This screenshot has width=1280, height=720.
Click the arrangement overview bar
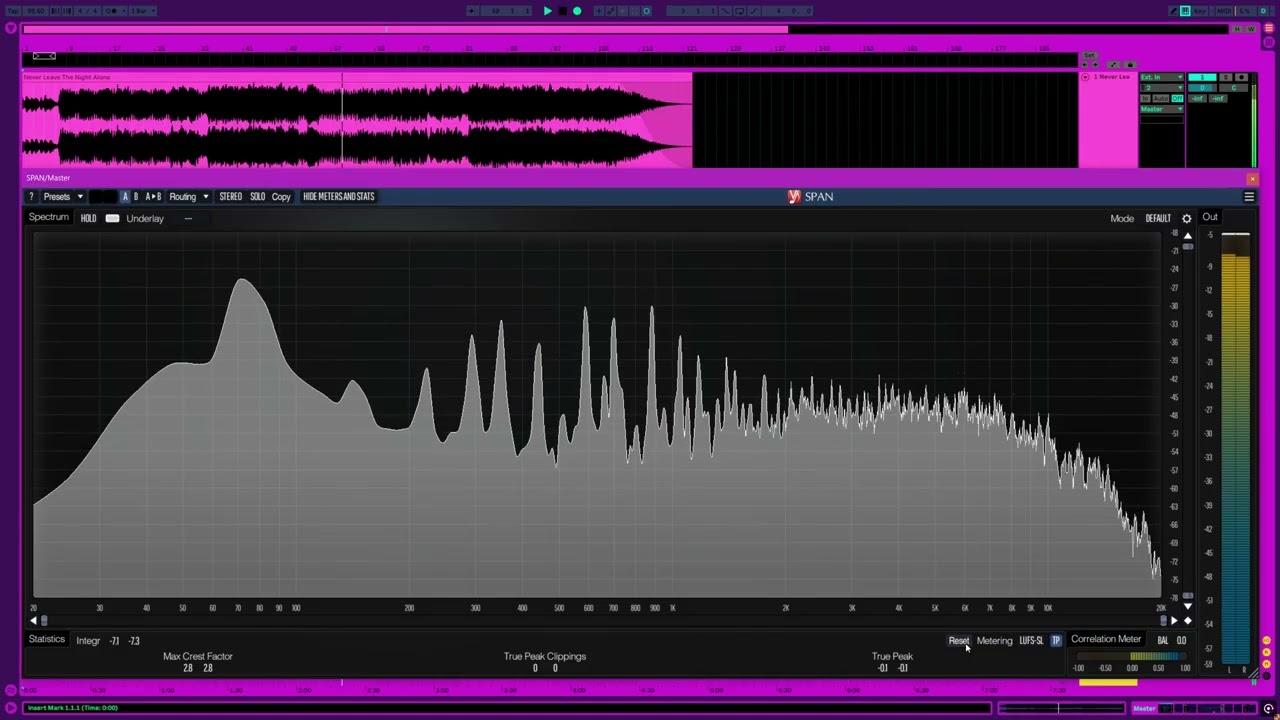pos(625,29)
